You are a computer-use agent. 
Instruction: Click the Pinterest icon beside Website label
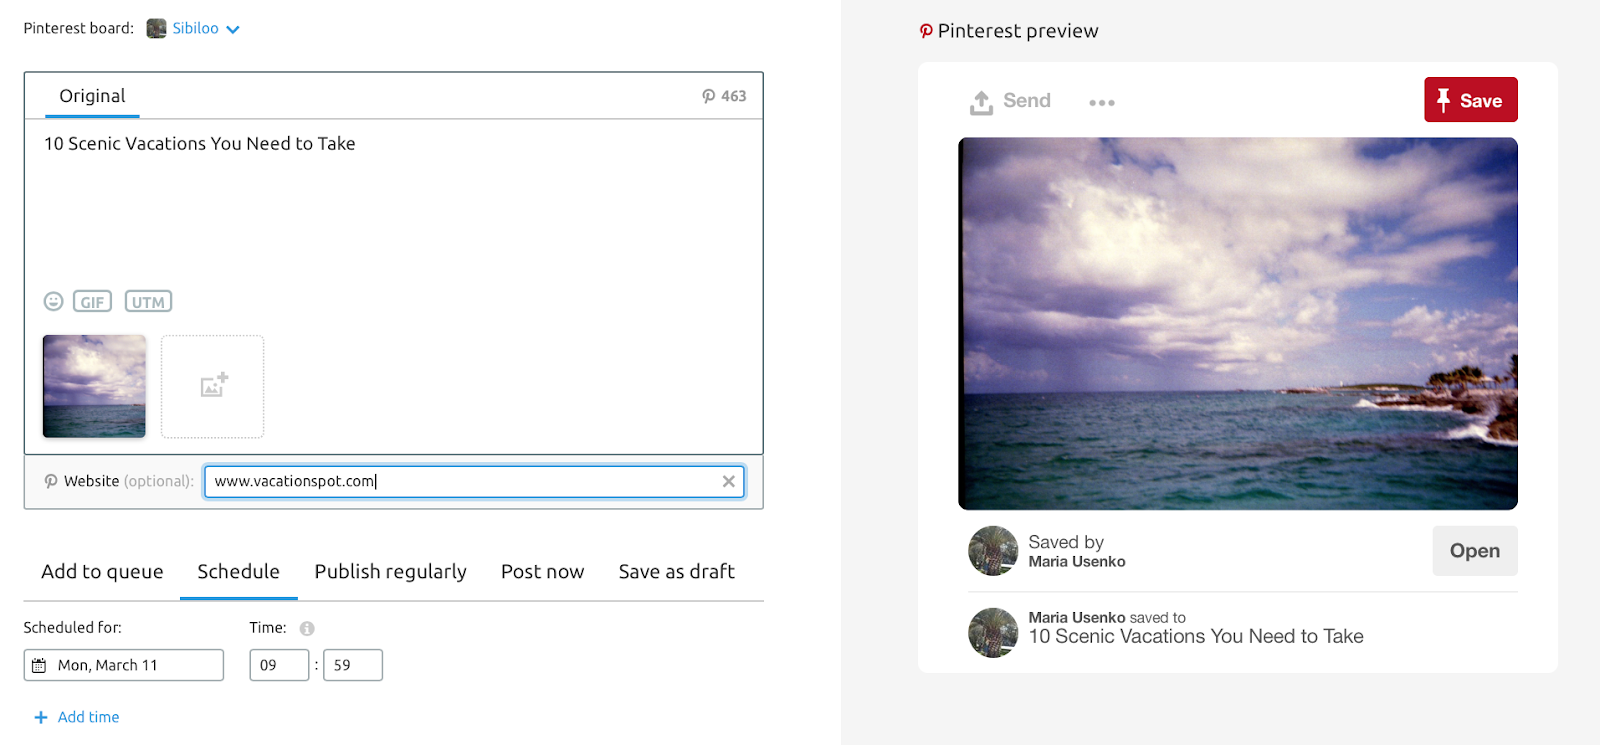(51, 481)
